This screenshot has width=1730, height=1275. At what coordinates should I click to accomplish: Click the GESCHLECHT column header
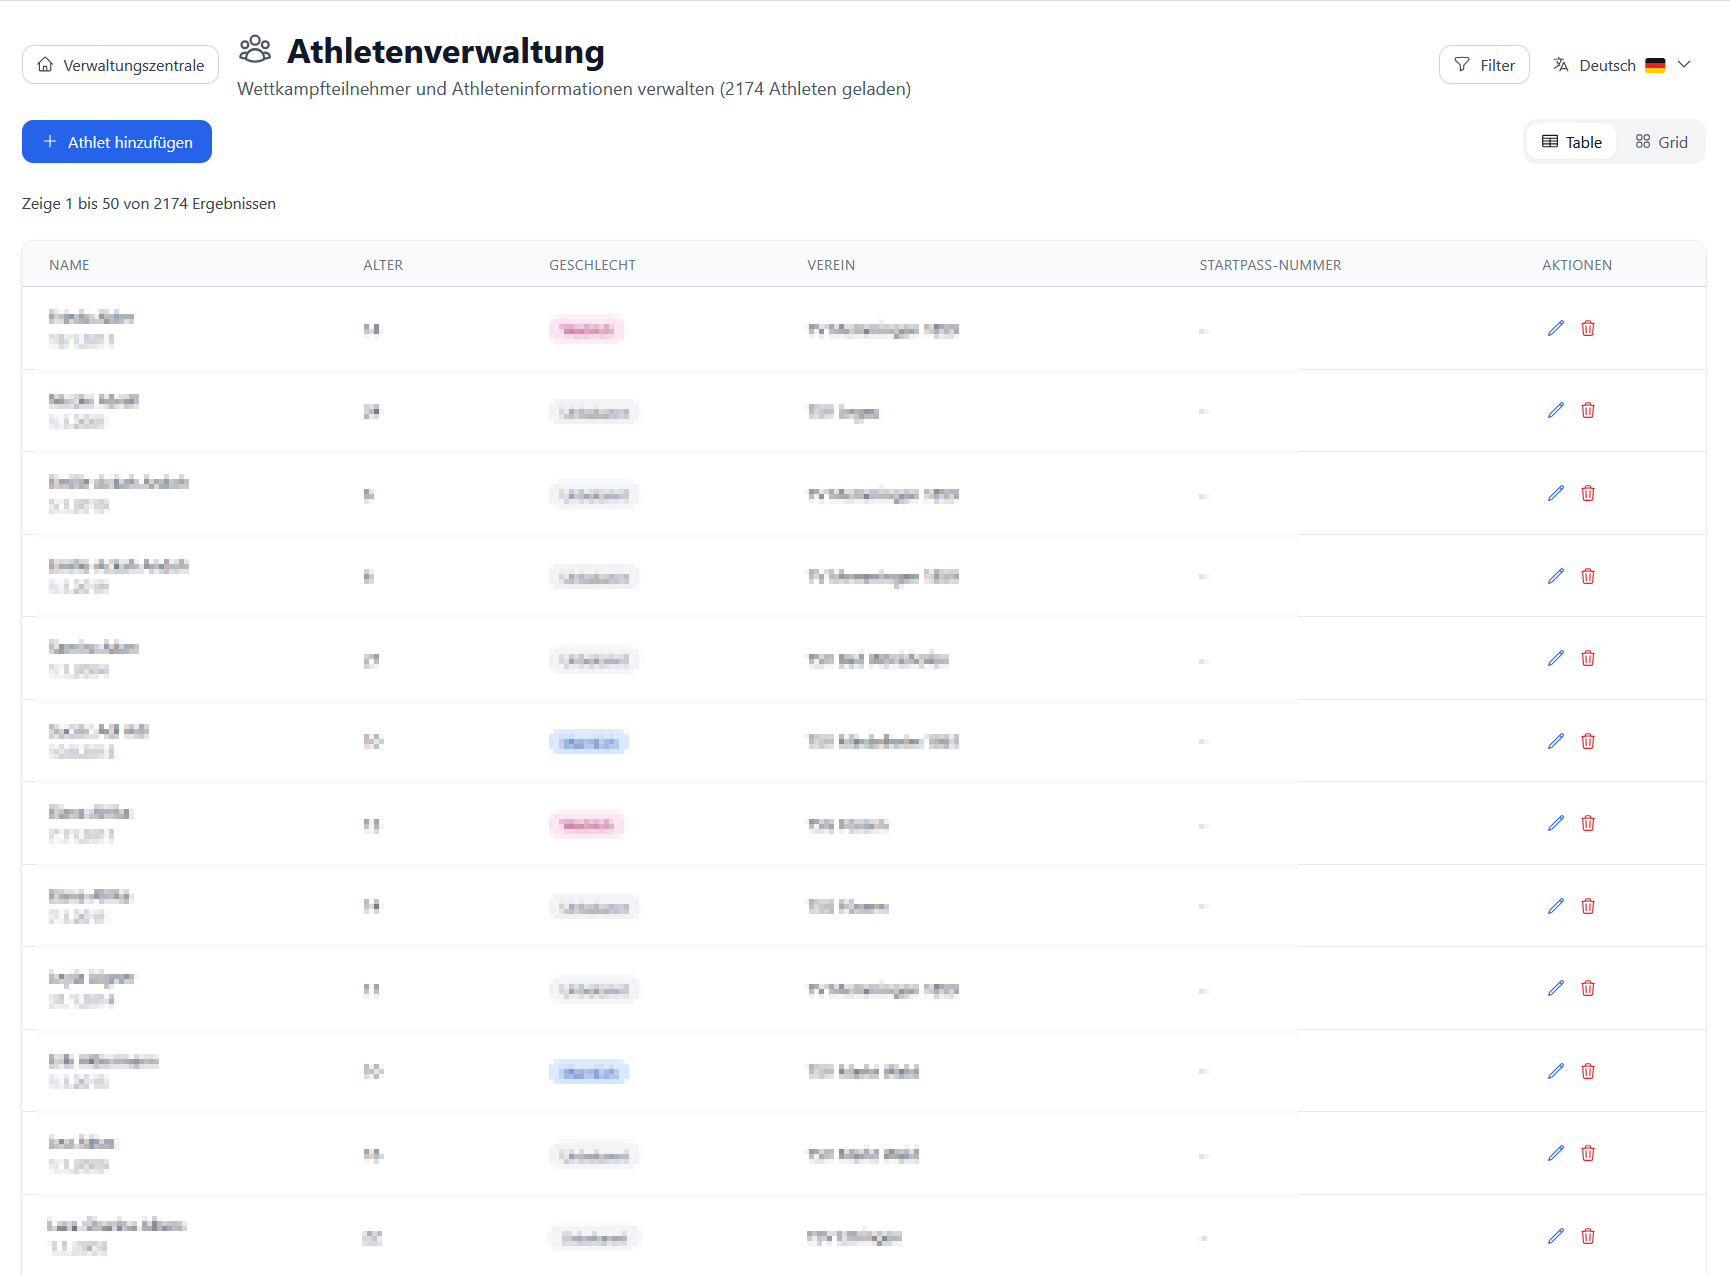592,265
